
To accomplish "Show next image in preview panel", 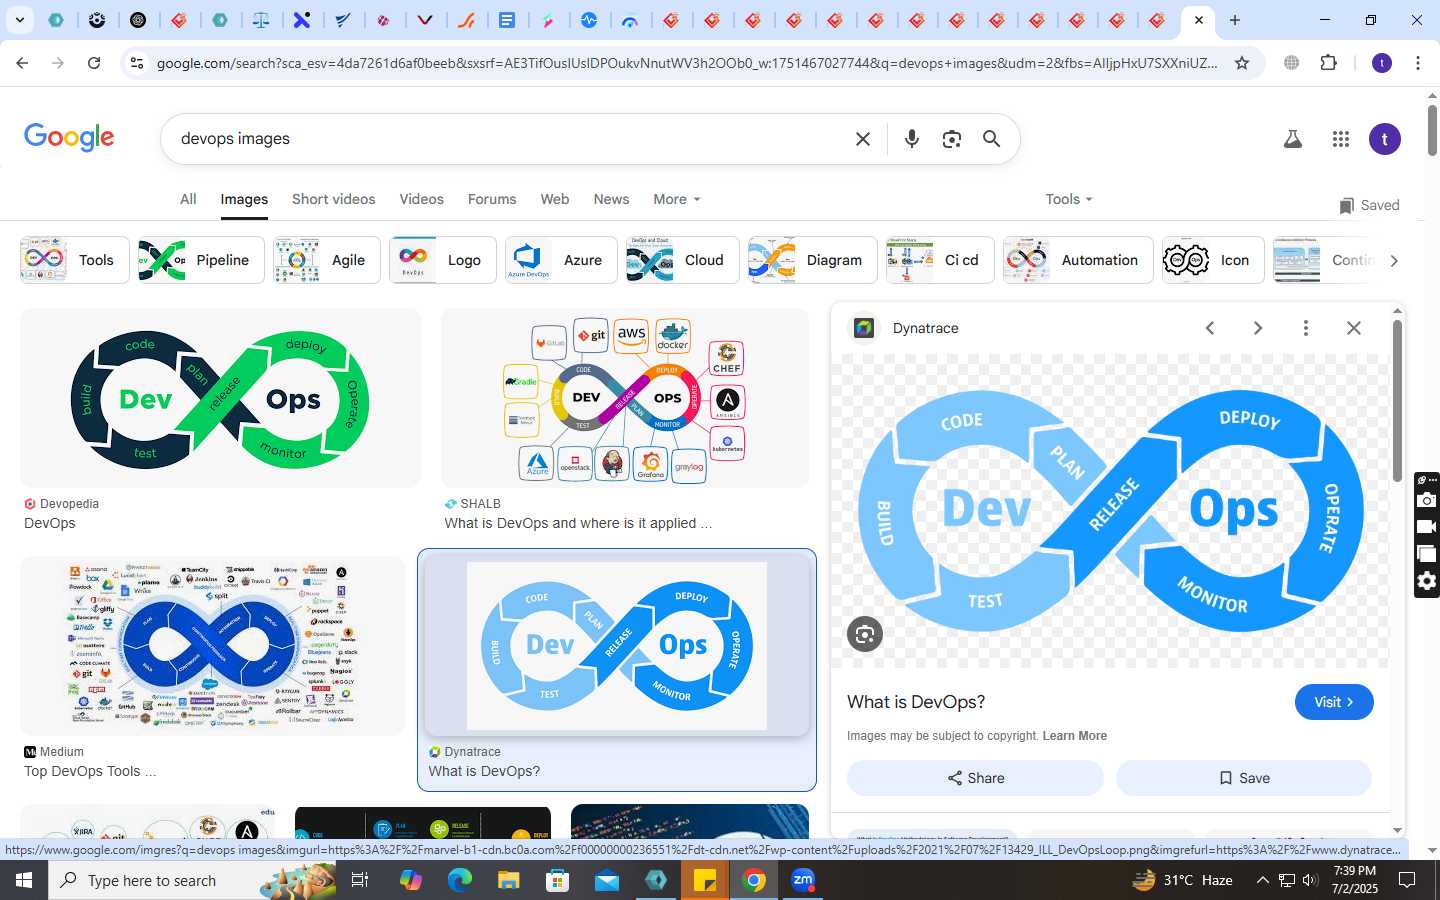I will [x=1258, y=328].
